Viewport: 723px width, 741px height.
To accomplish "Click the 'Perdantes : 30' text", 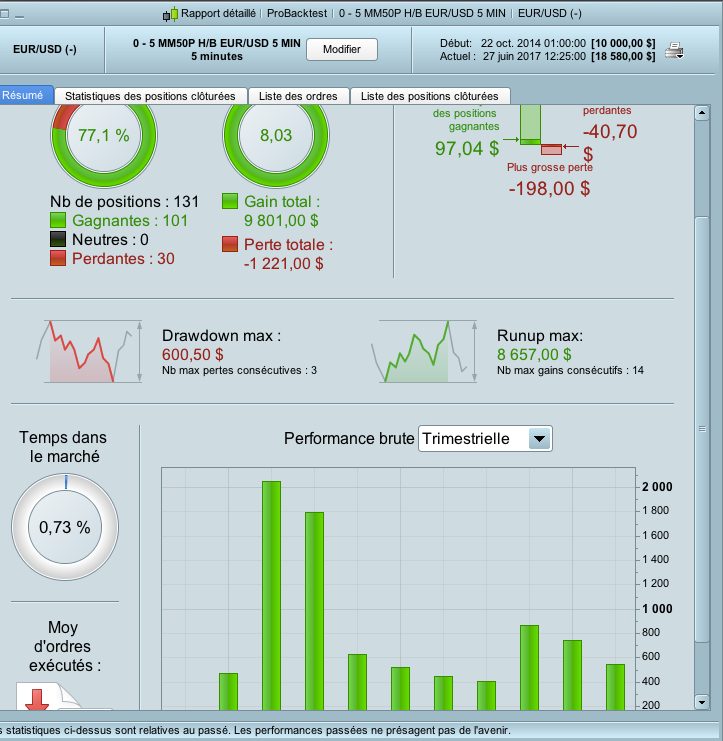I will point(123,258).
